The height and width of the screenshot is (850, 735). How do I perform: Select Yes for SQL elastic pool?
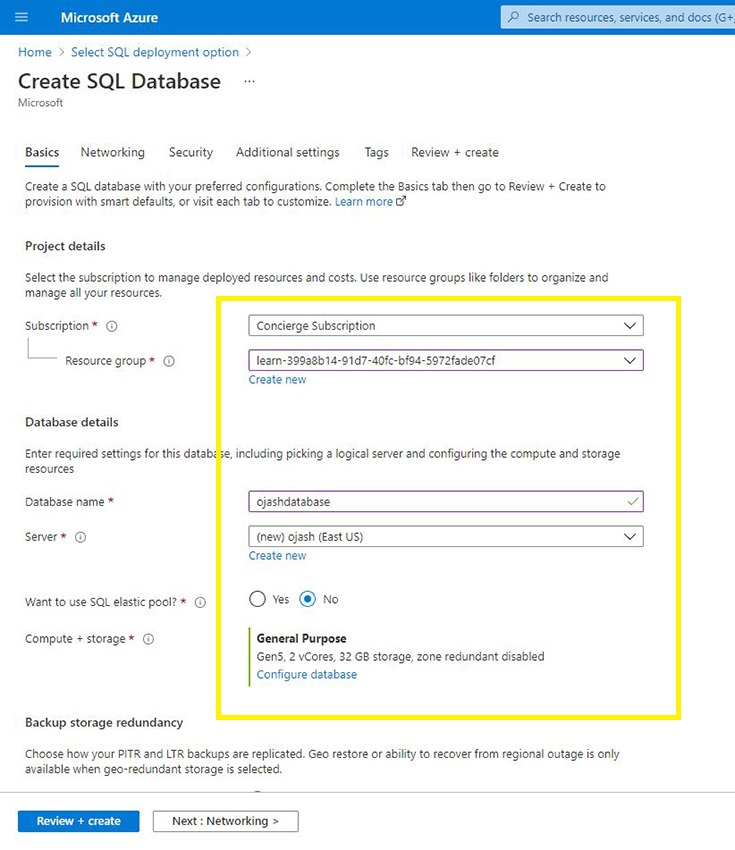point(257,599)
